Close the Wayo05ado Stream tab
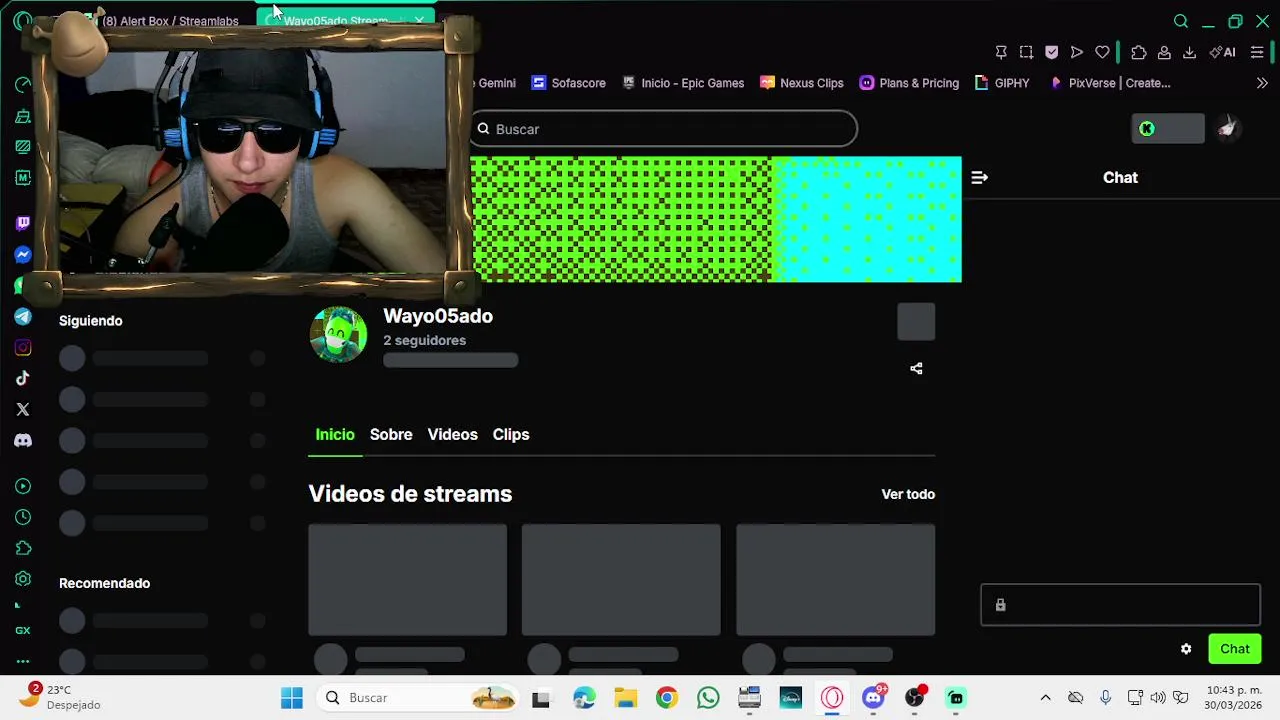The width and height of the screenshot is (1280, 720). click(x=419, y=21)
